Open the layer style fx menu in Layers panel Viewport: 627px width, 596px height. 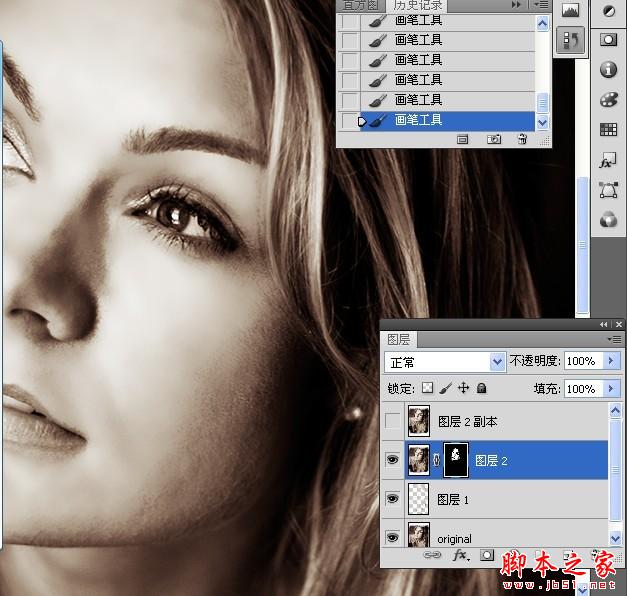pos(461,555)
